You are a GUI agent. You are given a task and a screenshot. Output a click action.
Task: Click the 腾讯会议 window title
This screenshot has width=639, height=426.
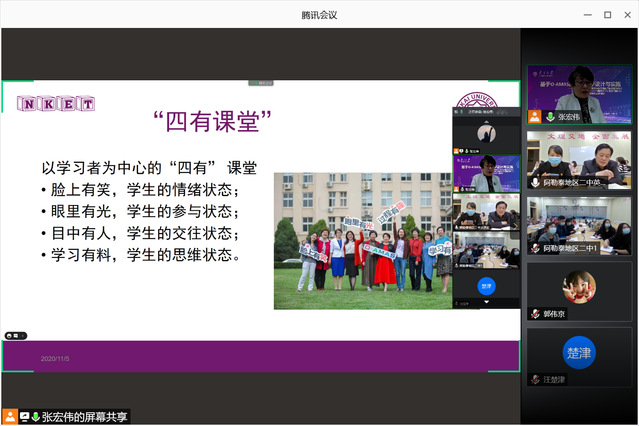tap(319, 14)
